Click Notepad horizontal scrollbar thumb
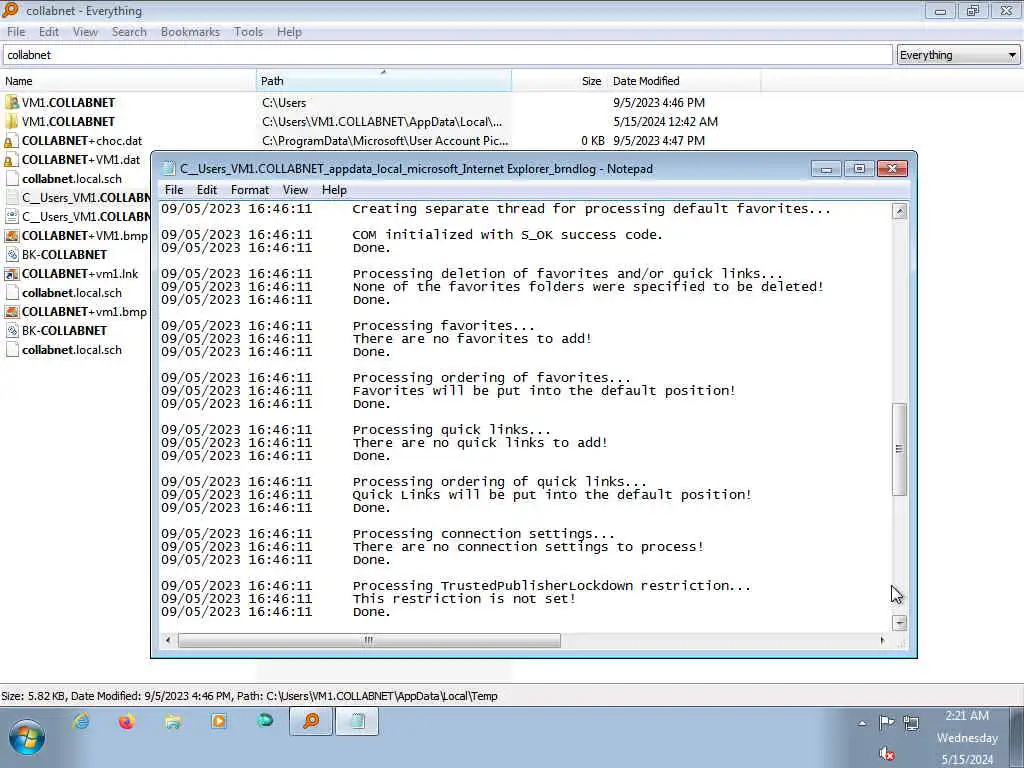This screenshot has height=768, width=1024. [x=369, y=640]
